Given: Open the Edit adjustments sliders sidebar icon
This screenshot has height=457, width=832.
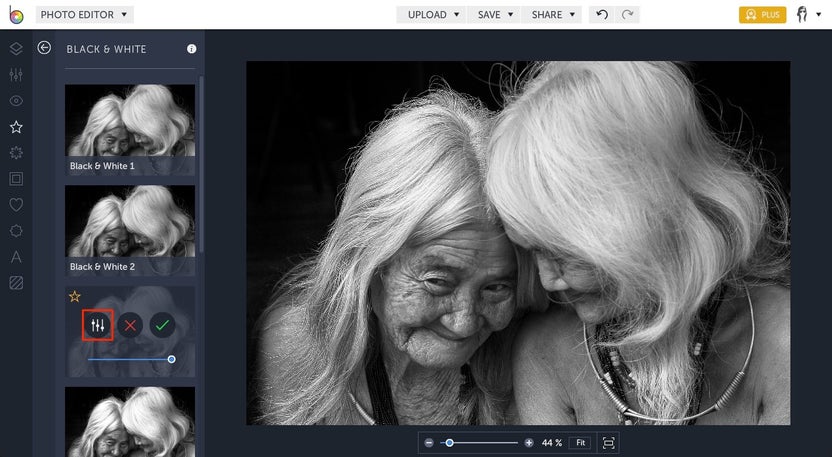Looking at the screenshot, I should pos(16,75).
